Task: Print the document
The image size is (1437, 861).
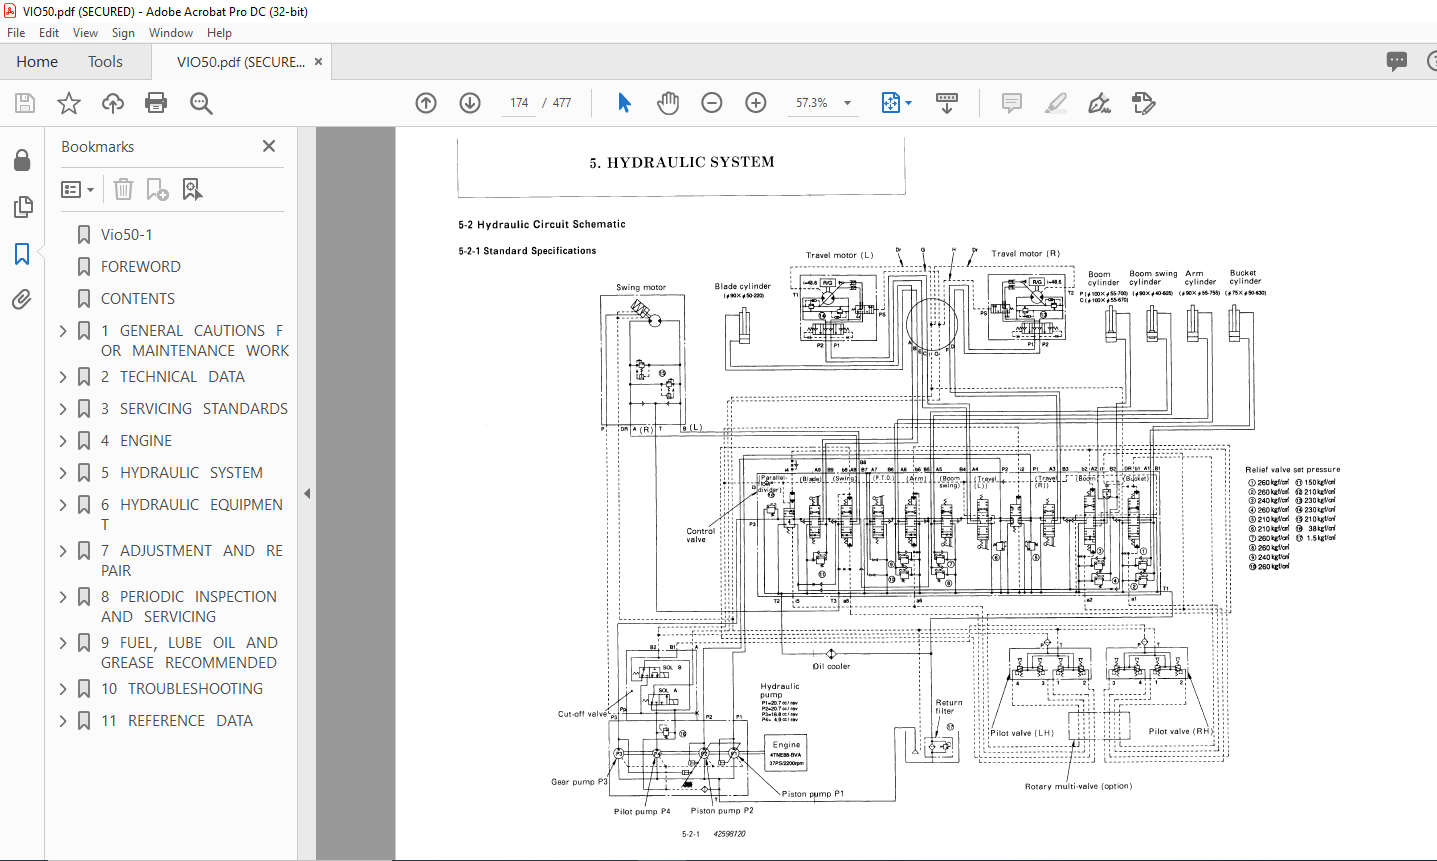Action: [x=156, y=103]
